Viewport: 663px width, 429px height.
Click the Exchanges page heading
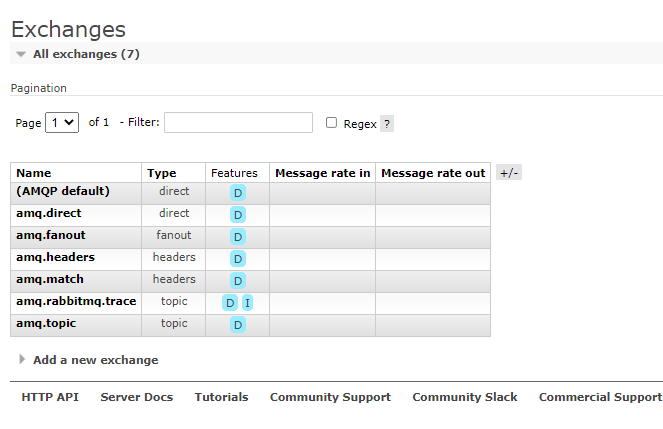[68, 29]
